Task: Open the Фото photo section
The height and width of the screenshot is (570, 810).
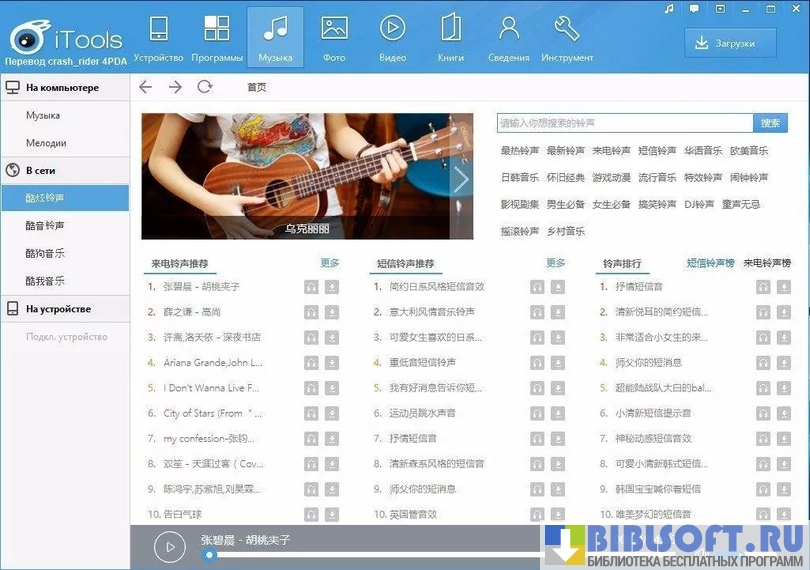Action: (334, 37)
